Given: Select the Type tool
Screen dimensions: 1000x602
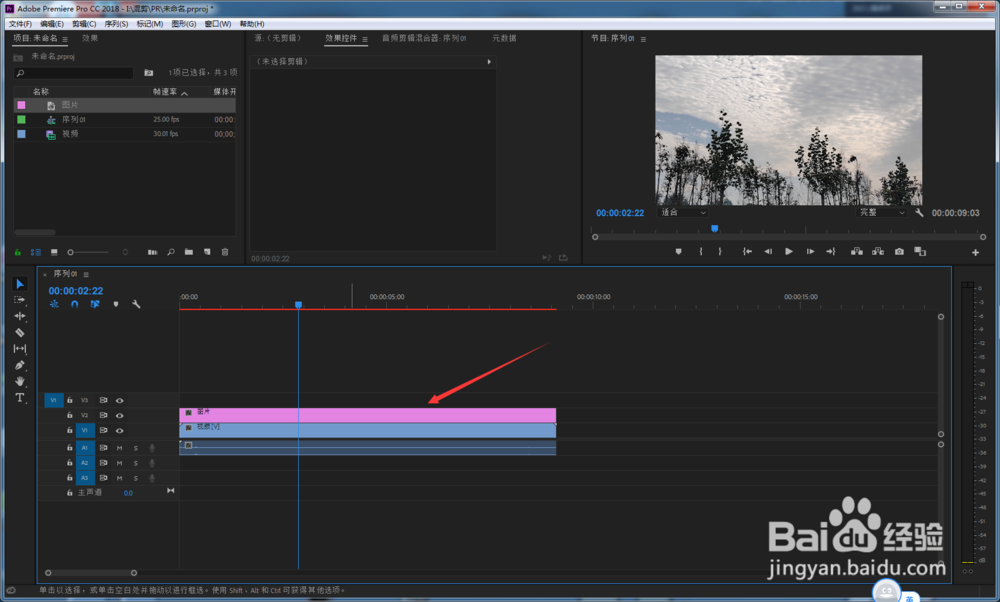Looking at the screenshot, I should [x=20, y=398].
